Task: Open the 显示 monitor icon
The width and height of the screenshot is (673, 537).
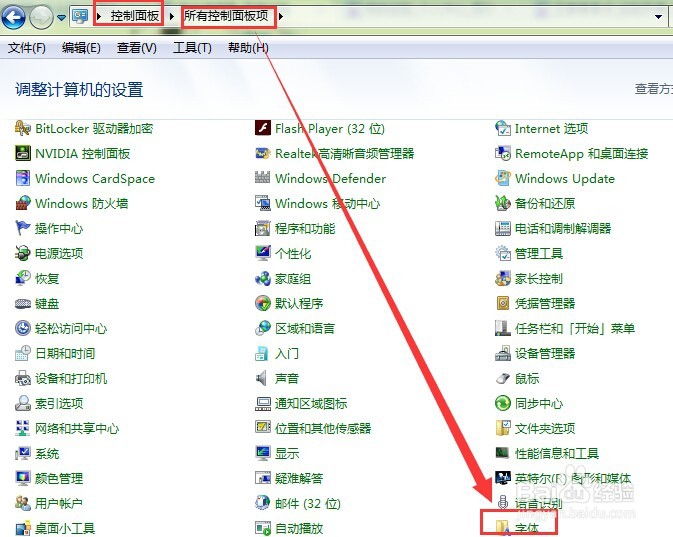Action: [263, 453]
